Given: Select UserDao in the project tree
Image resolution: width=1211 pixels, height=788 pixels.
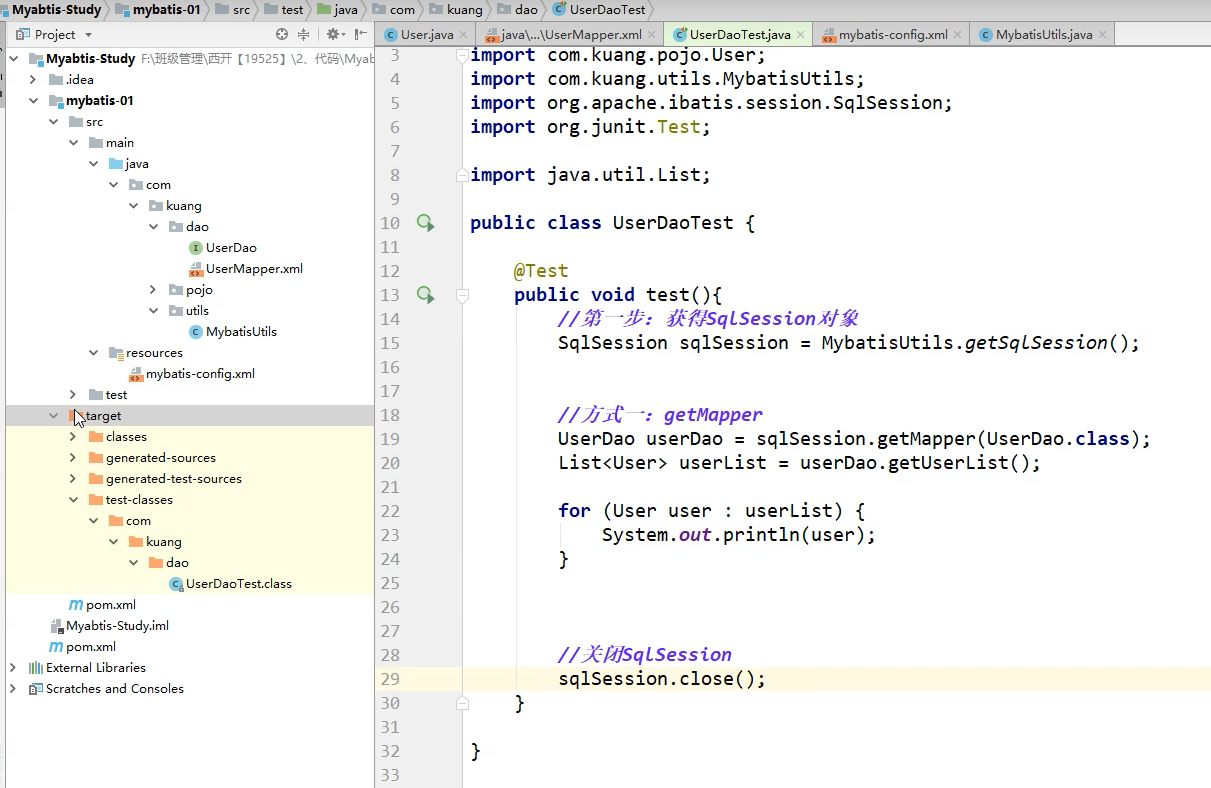Looking at the screenshot, I should (x=231, y=248).
